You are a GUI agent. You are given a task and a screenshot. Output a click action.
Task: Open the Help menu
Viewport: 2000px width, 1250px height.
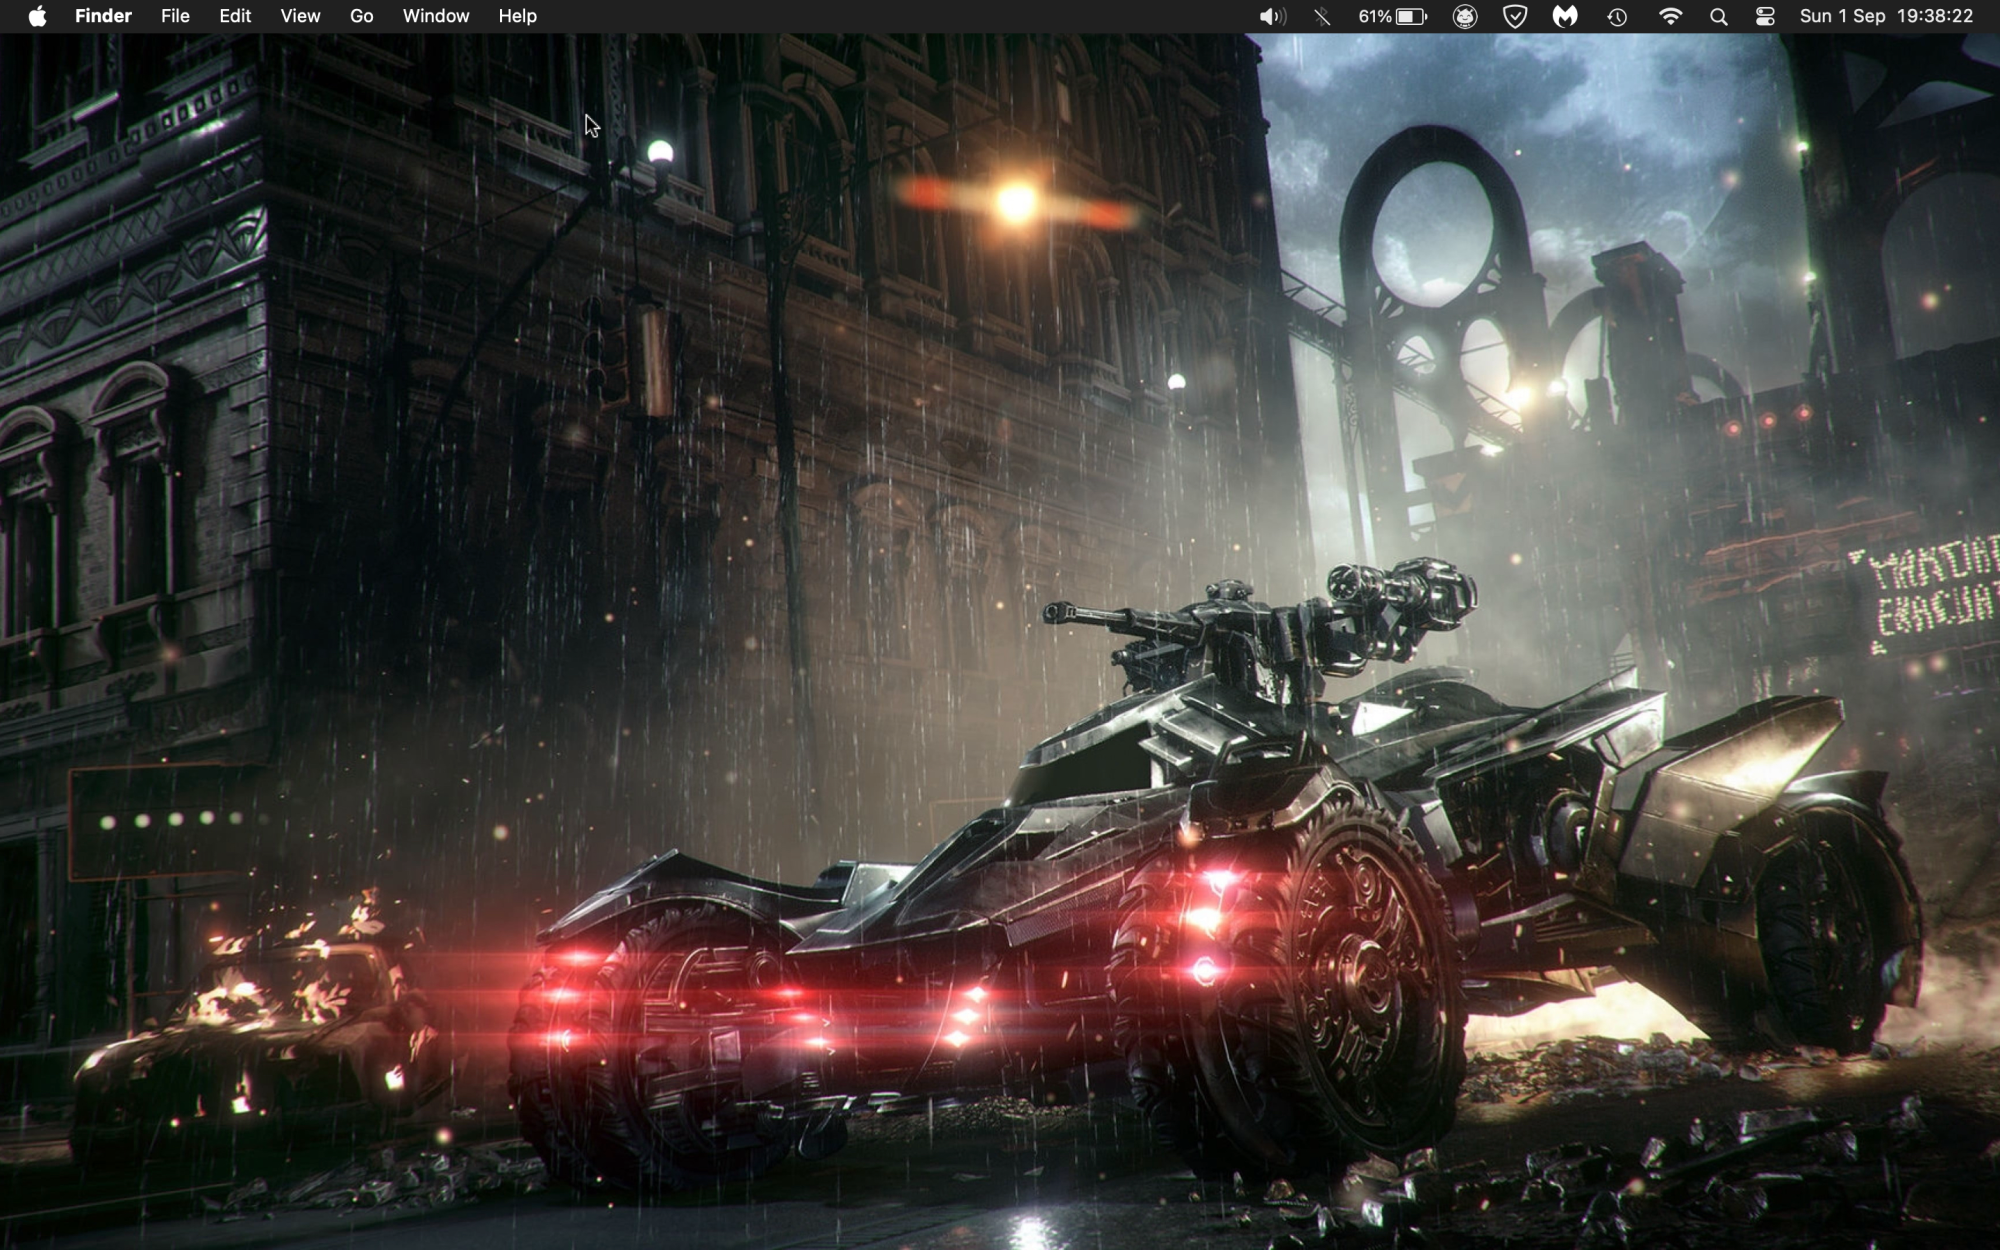[517, 16]
